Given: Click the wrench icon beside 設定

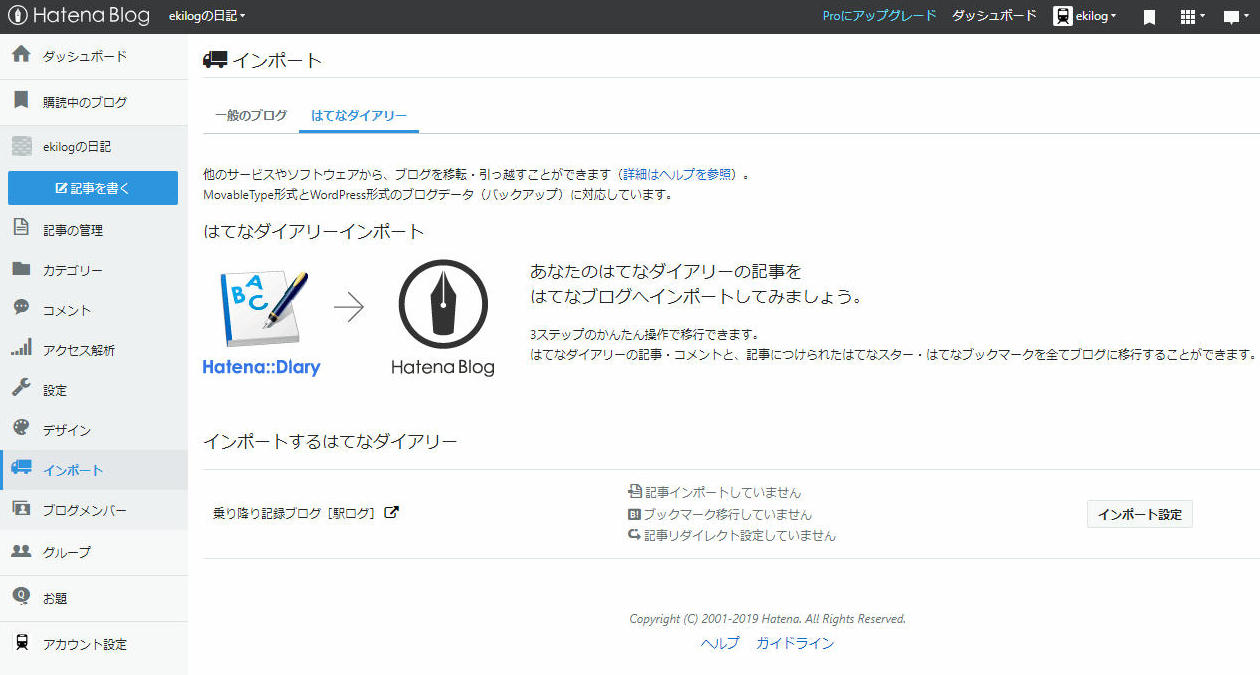Looking at the screenshot, I should 21,388.
